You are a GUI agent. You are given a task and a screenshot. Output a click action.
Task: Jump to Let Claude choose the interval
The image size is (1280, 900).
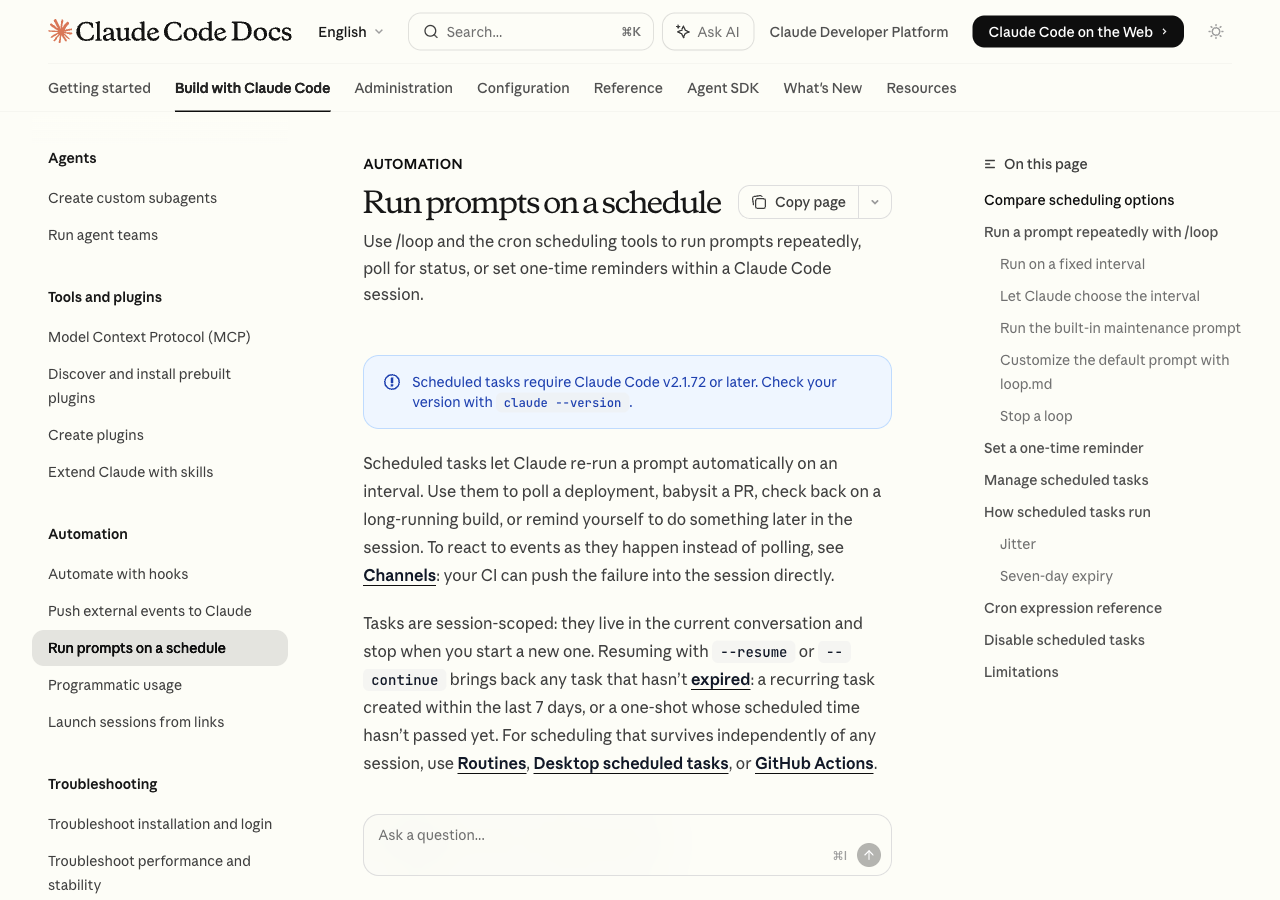[x=1100, y=296]
